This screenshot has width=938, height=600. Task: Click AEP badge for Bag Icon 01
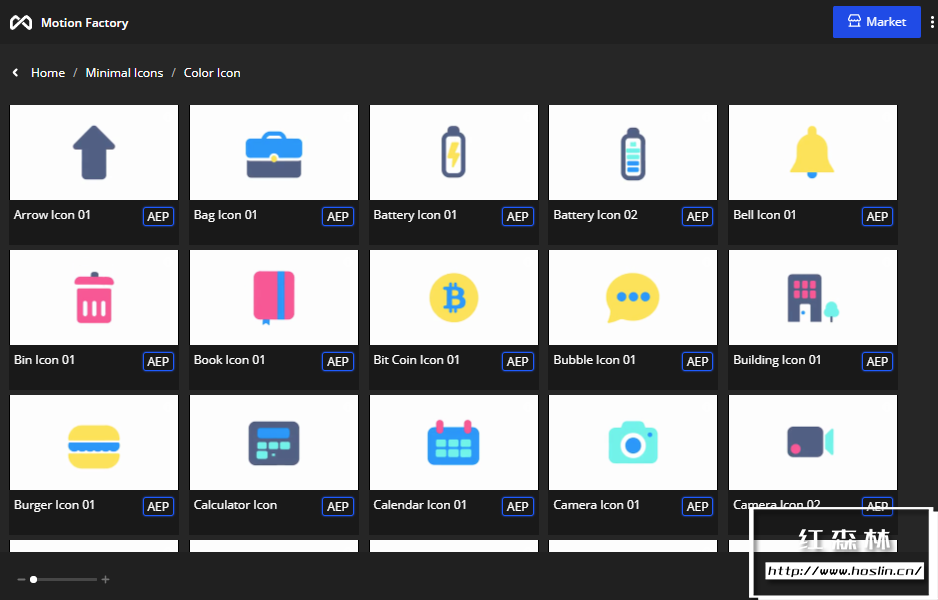(x=338, y=217)
